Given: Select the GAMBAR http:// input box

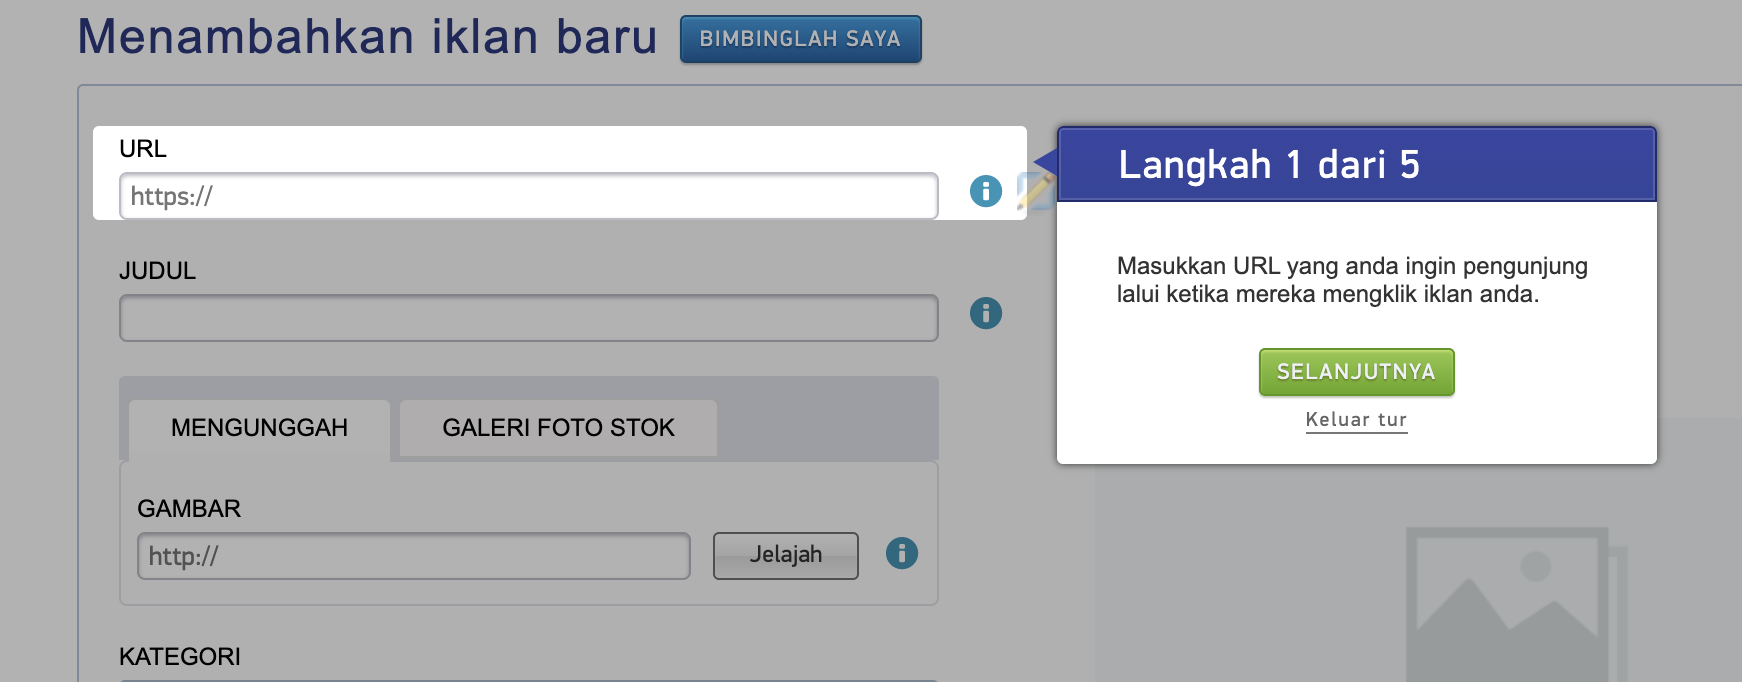Looking at the screenshot, I should (413, 556).
